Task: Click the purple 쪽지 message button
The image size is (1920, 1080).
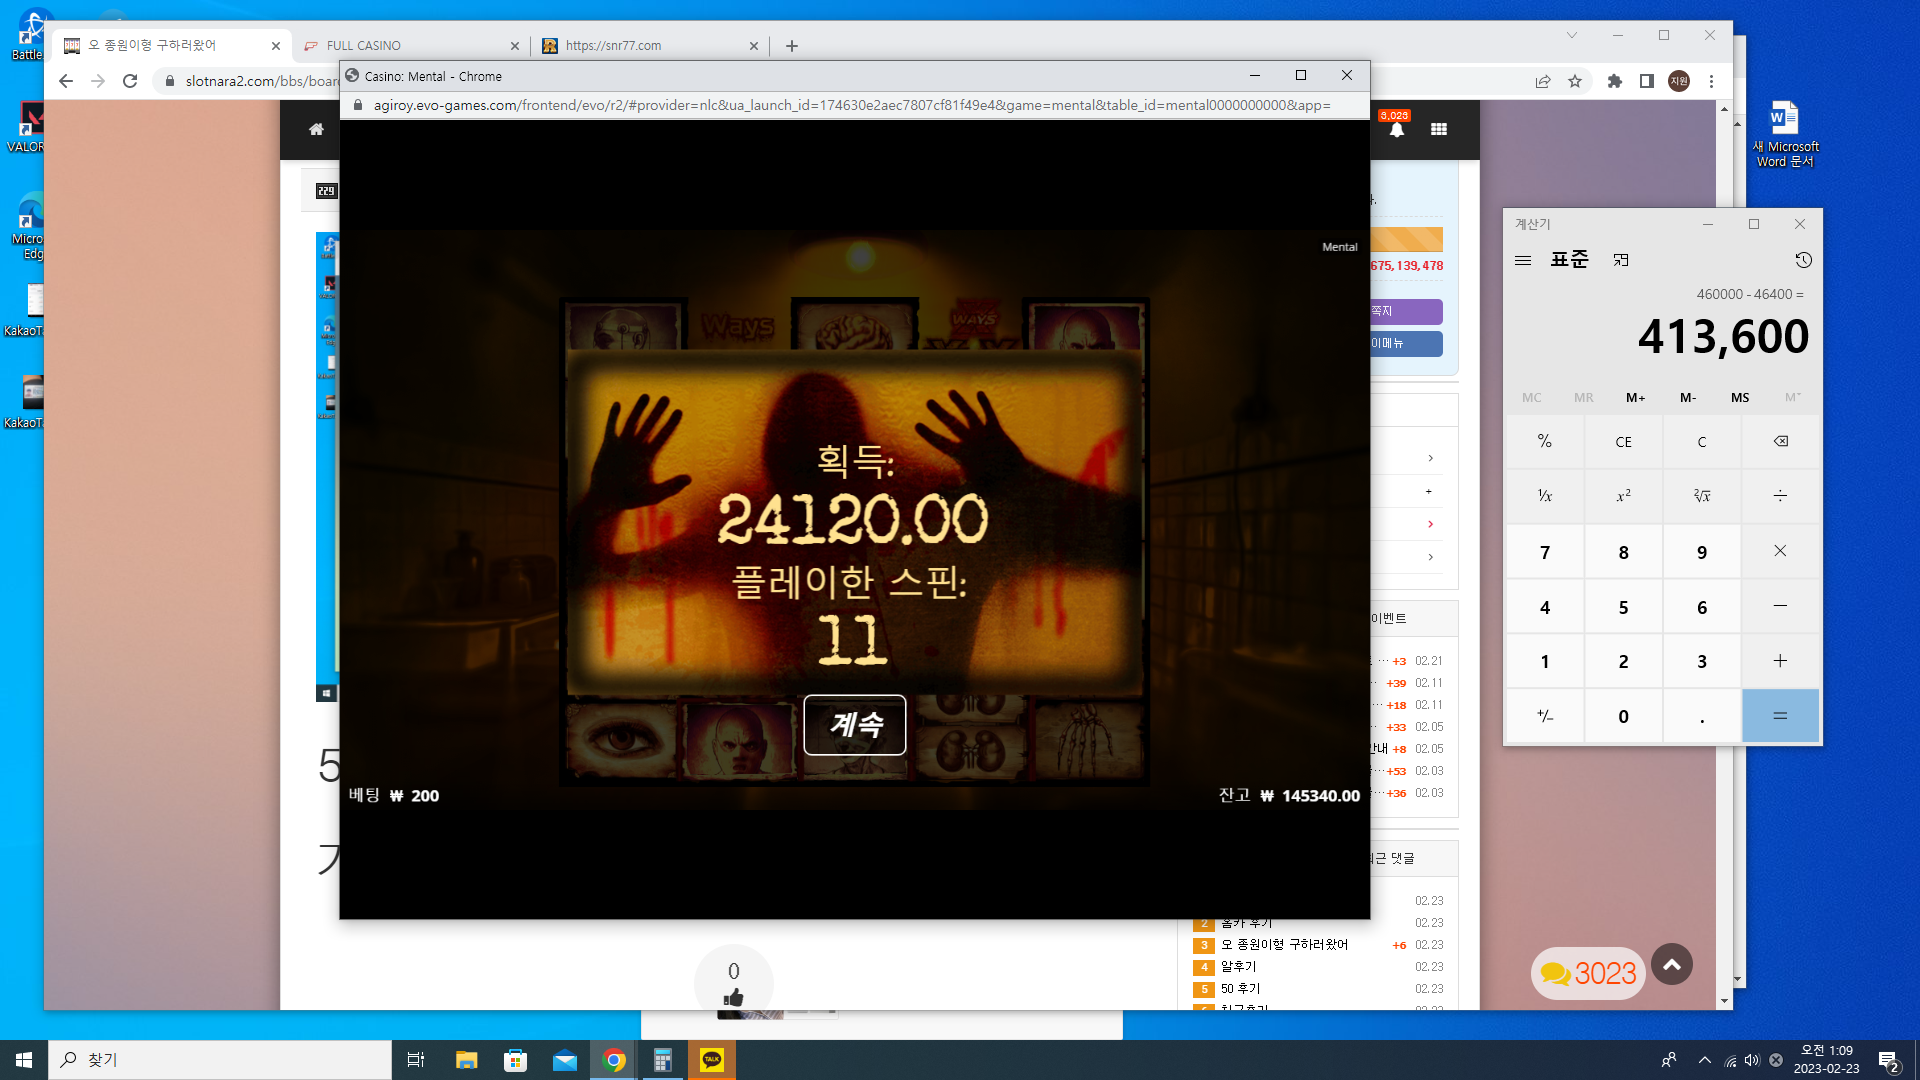Action: click(1406, 312)
